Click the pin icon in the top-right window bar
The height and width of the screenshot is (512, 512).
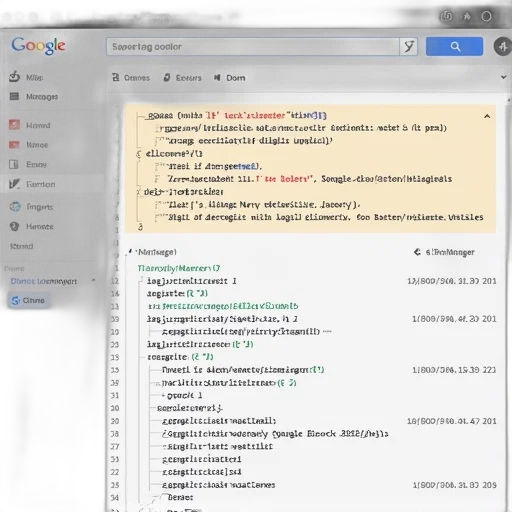[x=467, y=16]
